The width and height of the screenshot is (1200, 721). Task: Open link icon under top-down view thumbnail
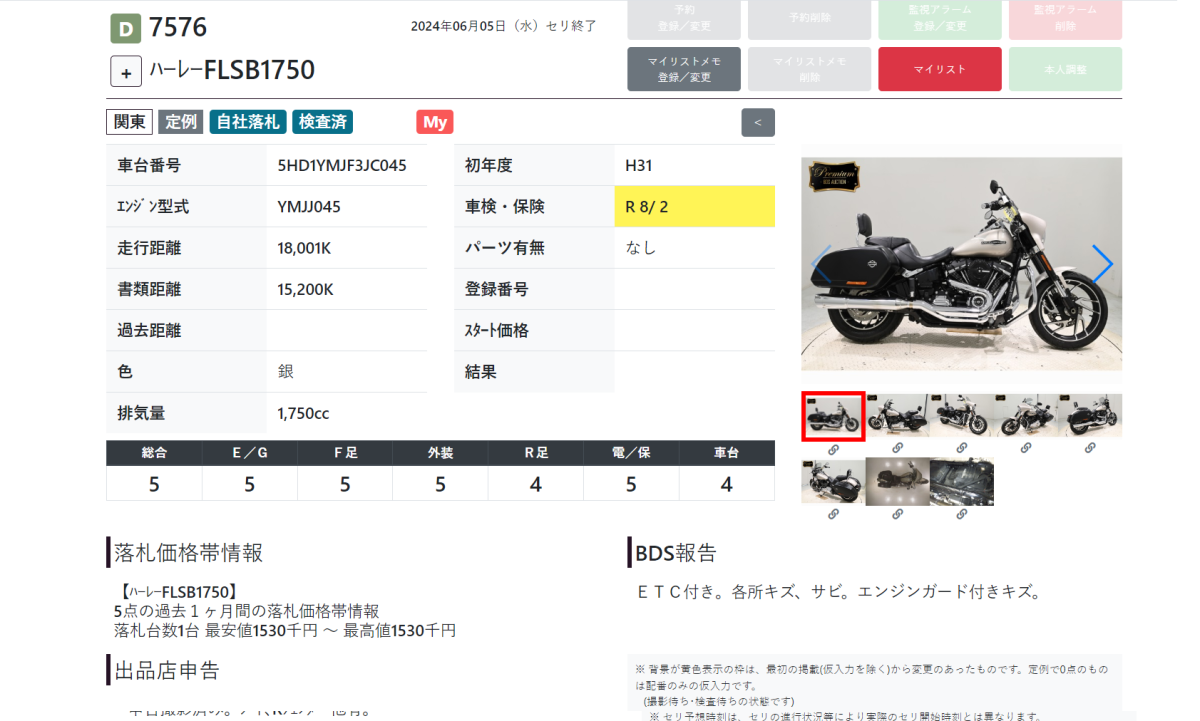[x=897, y=514]
